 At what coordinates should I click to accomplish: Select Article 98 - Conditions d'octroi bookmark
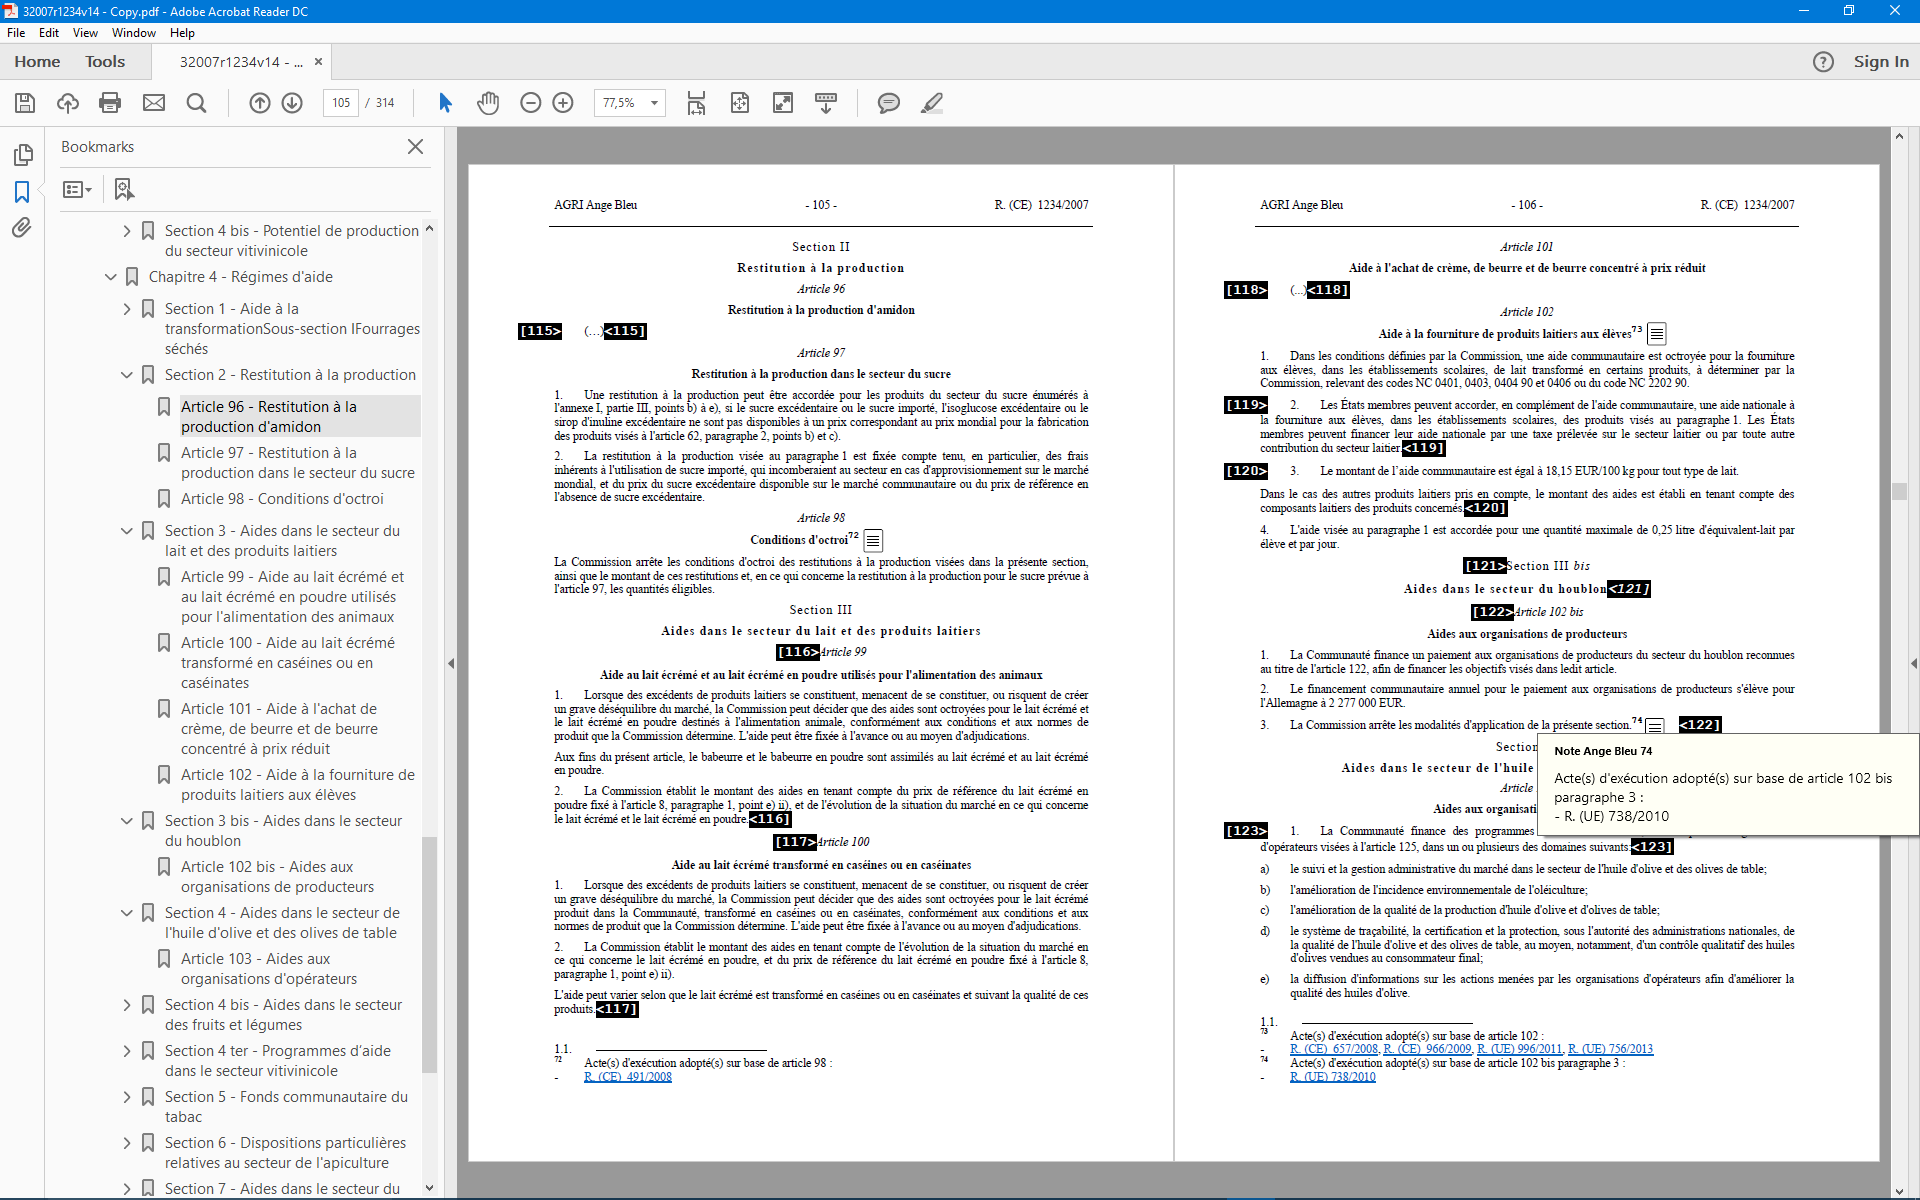(x=282, y=499)
